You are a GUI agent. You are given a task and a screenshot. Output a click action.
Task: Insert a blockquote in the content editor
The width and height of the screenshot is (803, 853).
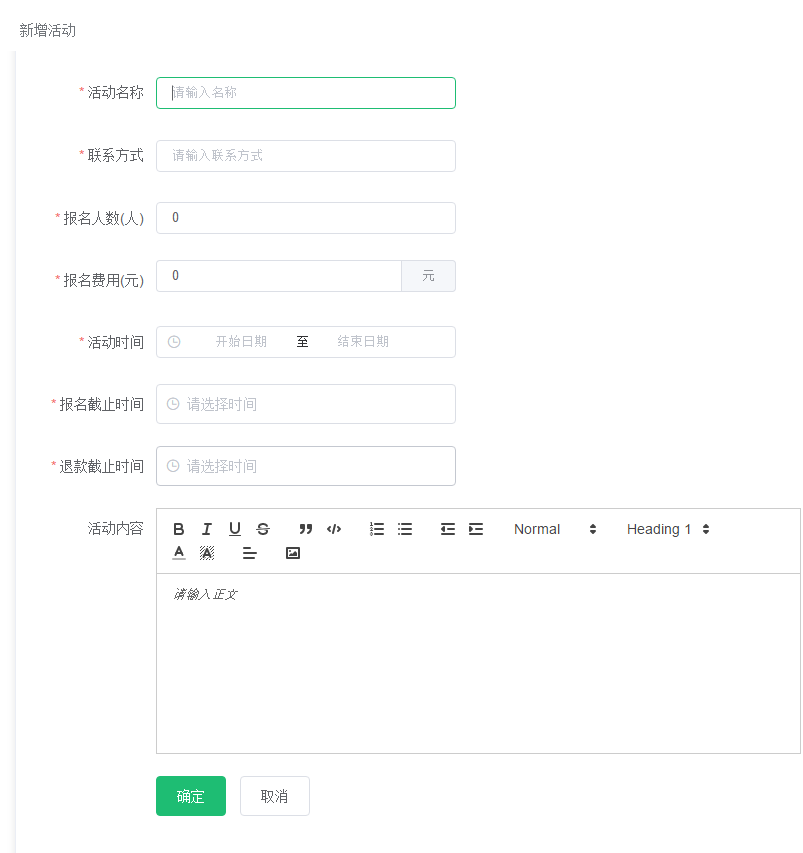306,529
